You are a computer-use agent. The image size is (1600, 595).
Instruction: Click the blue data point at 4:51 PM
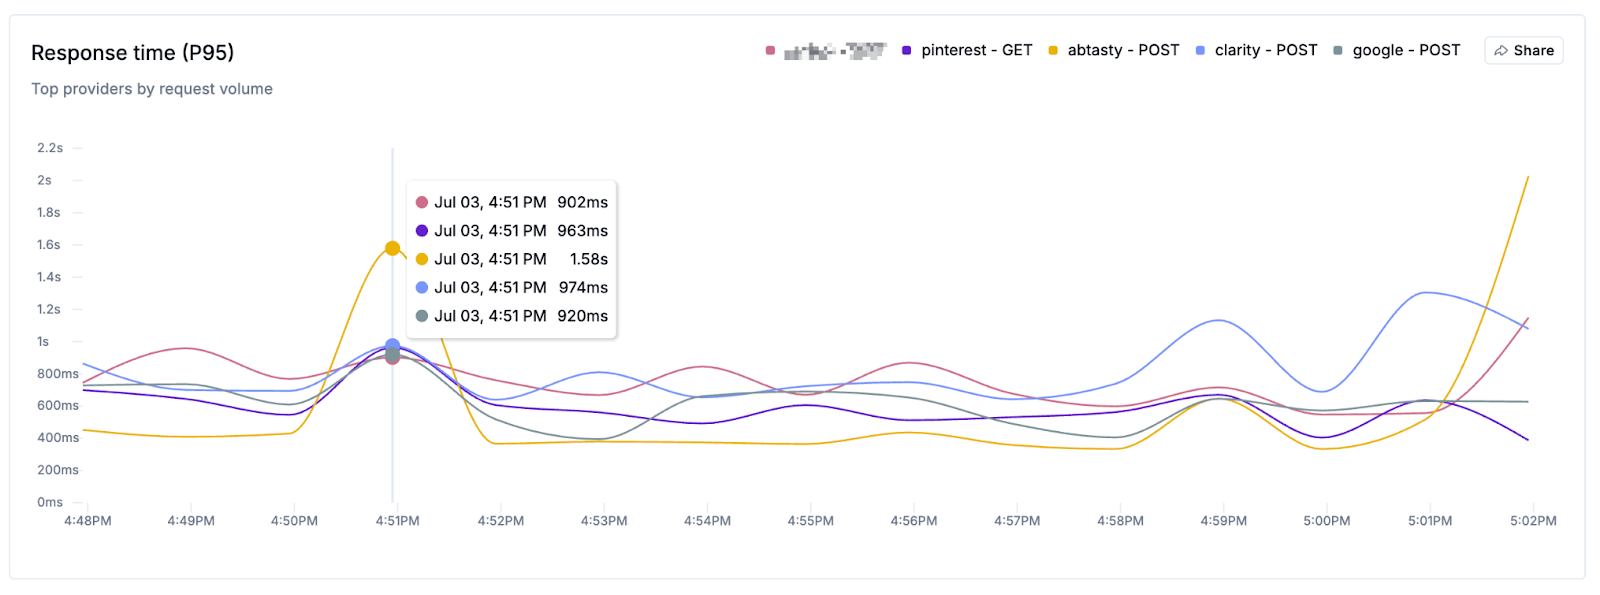392,345
